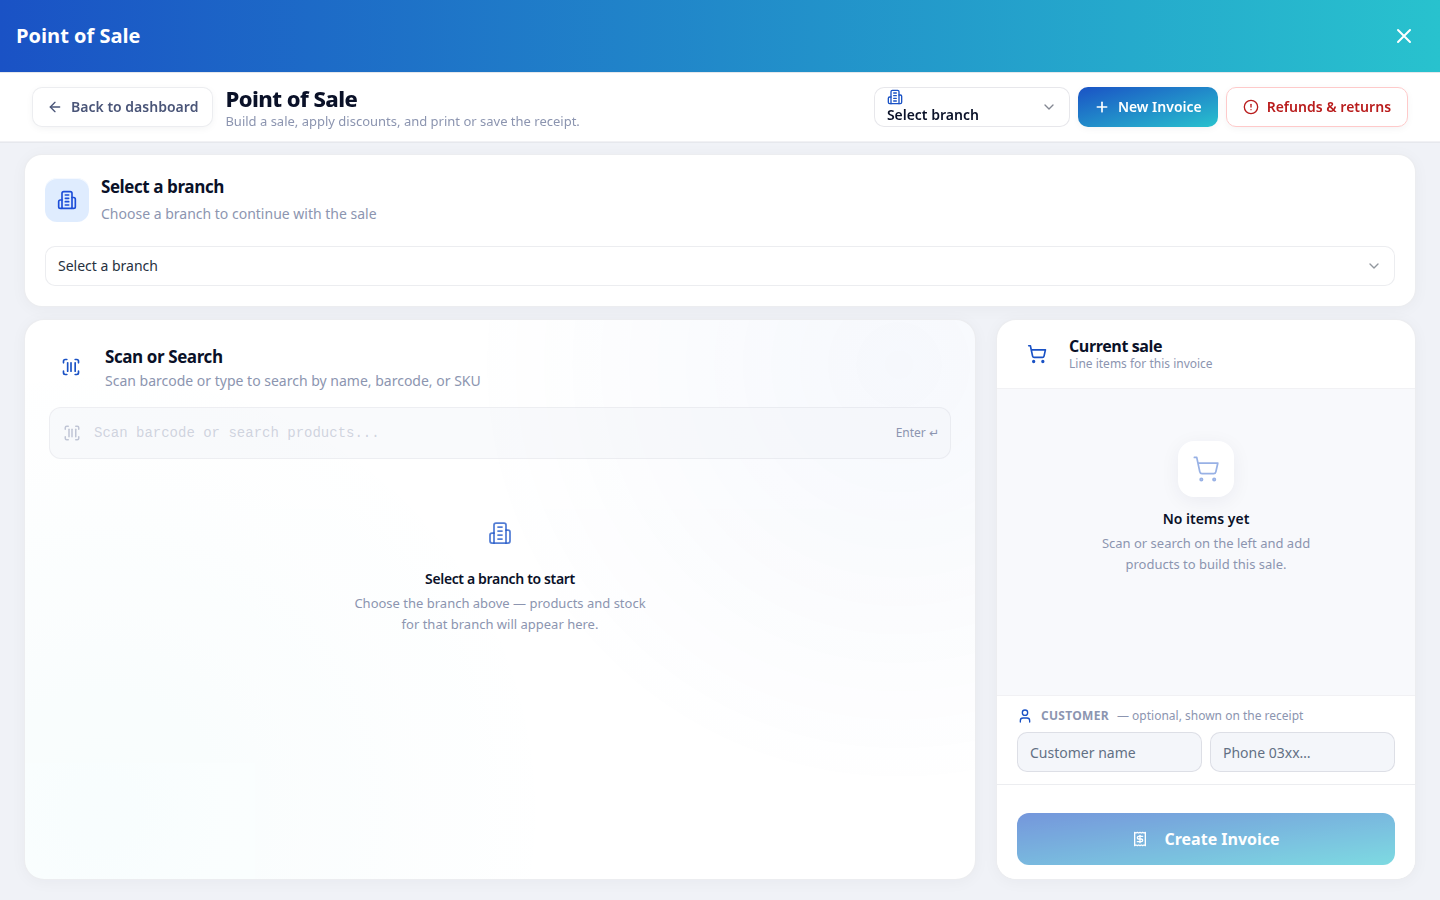Click the back arrow icon on Back to dashboard
This screenshot has width=1440, height=900.
(55, 107)
